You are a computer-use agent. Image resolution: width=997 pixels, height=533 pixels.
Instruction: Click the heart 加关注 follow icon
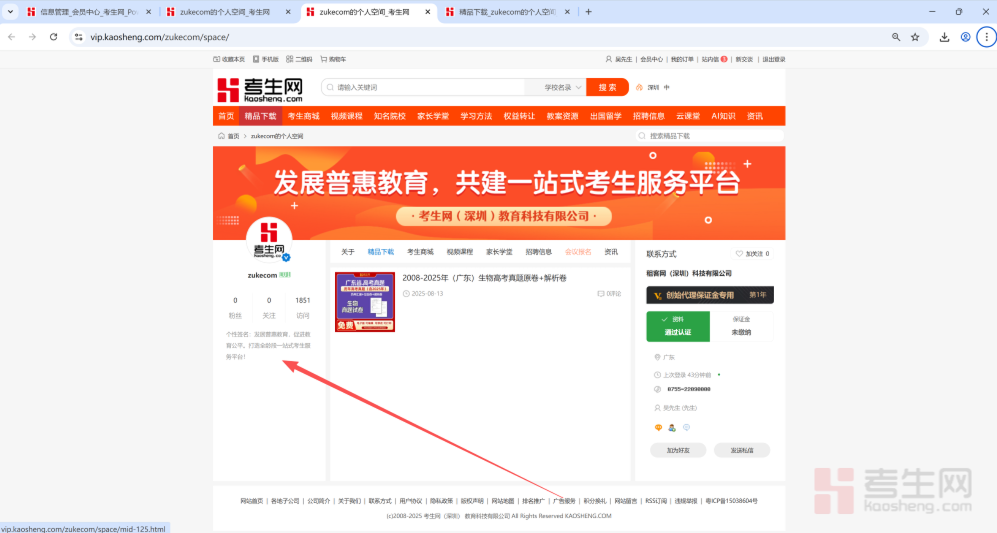tap(739, 254)
